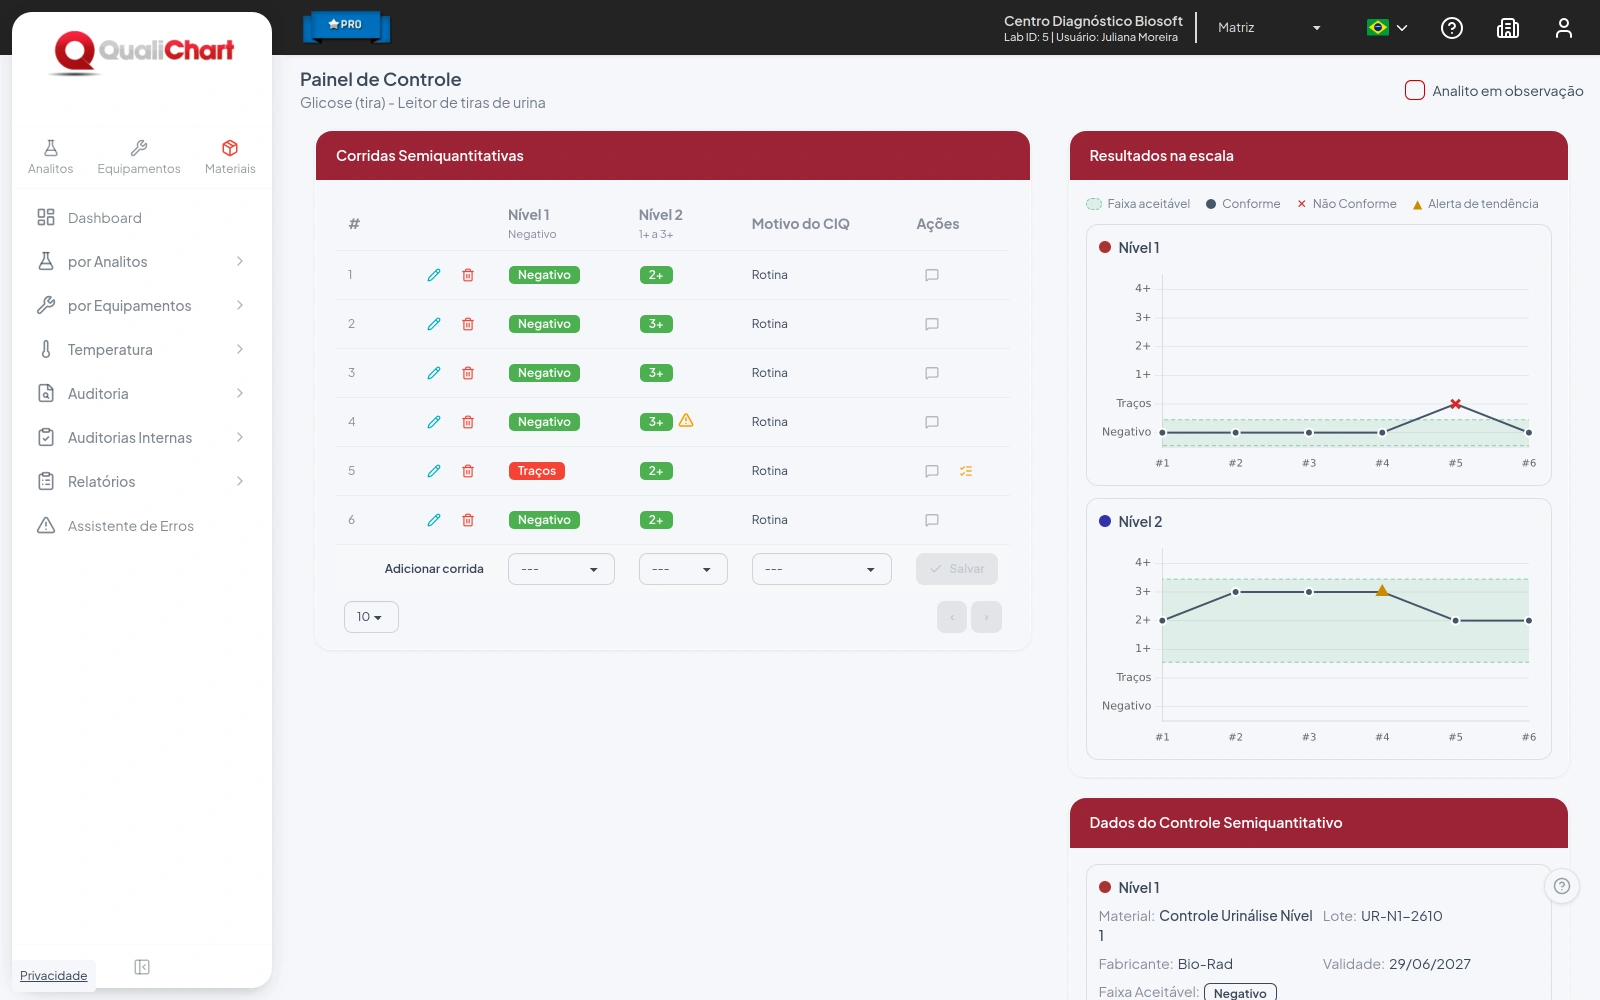Image resolution: width=1600 pixels, height=1000 pixels.
Task: Click the pencil icon for run 3
Action: click(434, 373)
